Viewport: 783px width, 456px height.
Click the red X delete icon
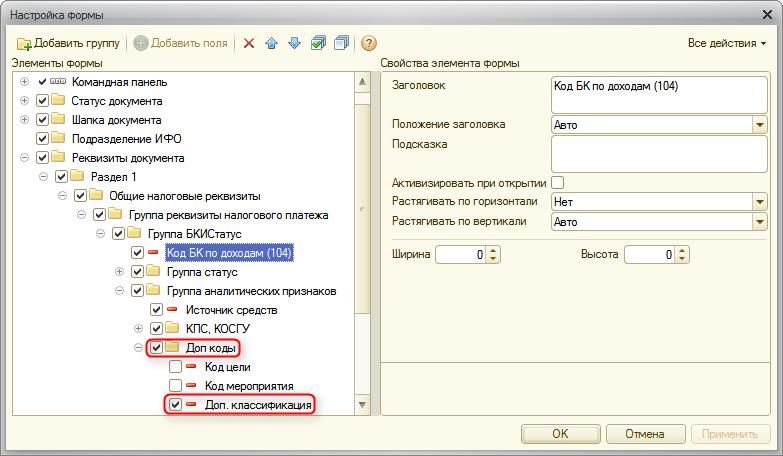[249, 43]
